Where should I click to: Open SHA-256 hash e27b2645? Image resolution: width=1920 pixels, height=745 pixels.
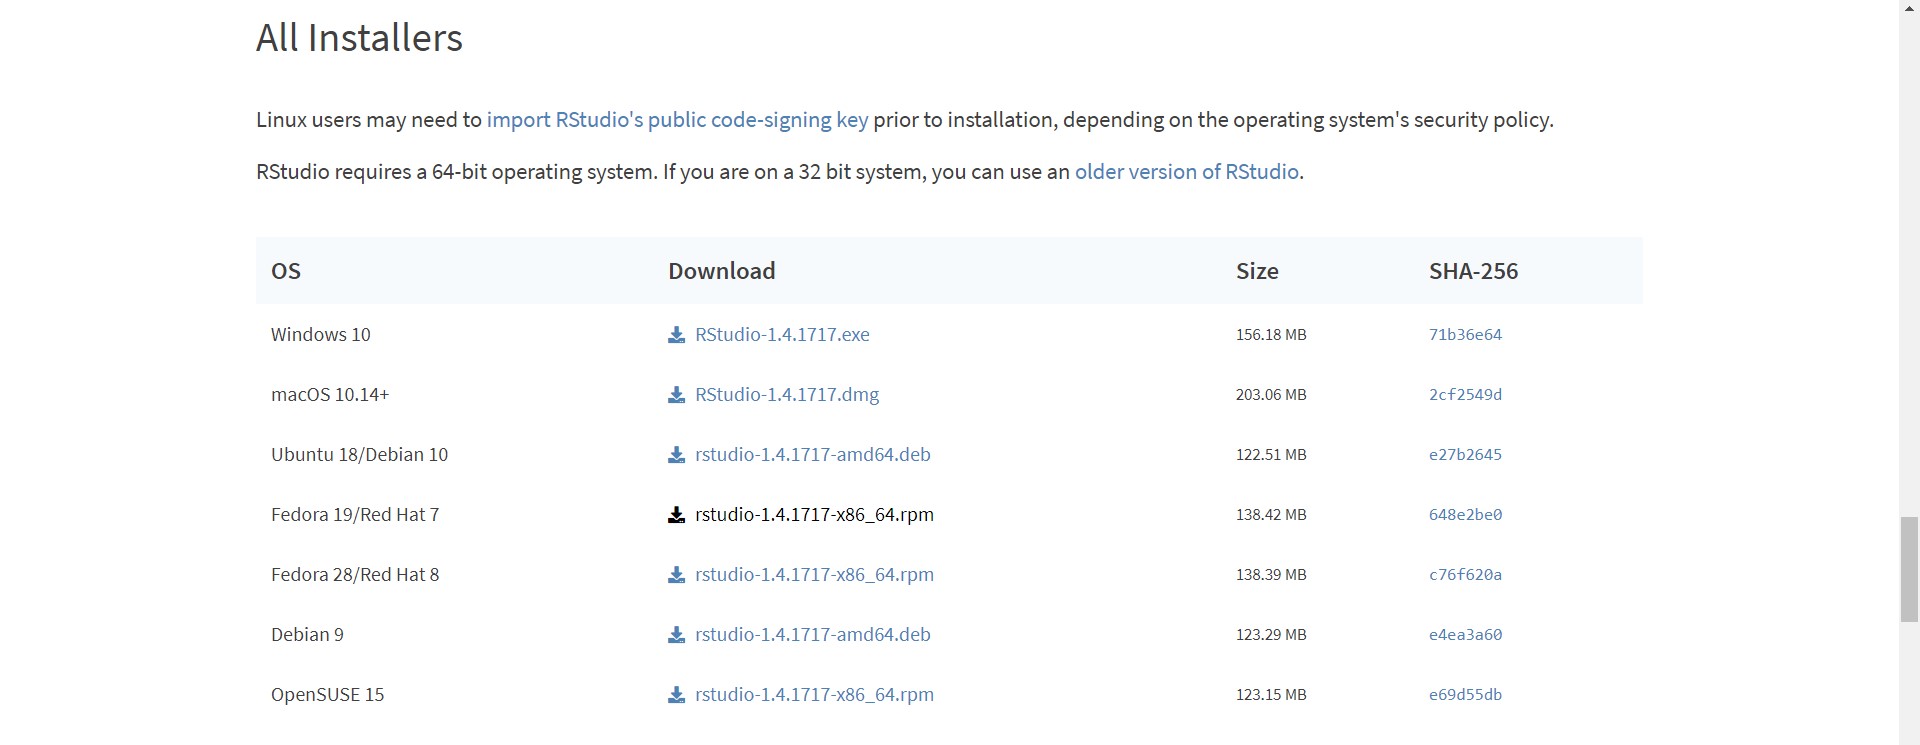pyautogui.click(x=1465, y=455)
